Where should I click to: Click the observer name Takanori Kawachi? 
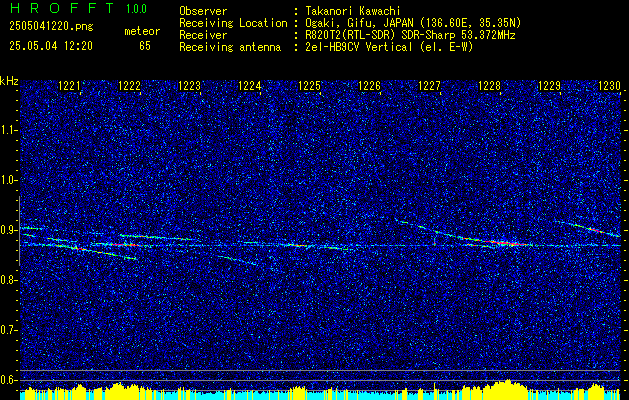(x=352, y=11)
